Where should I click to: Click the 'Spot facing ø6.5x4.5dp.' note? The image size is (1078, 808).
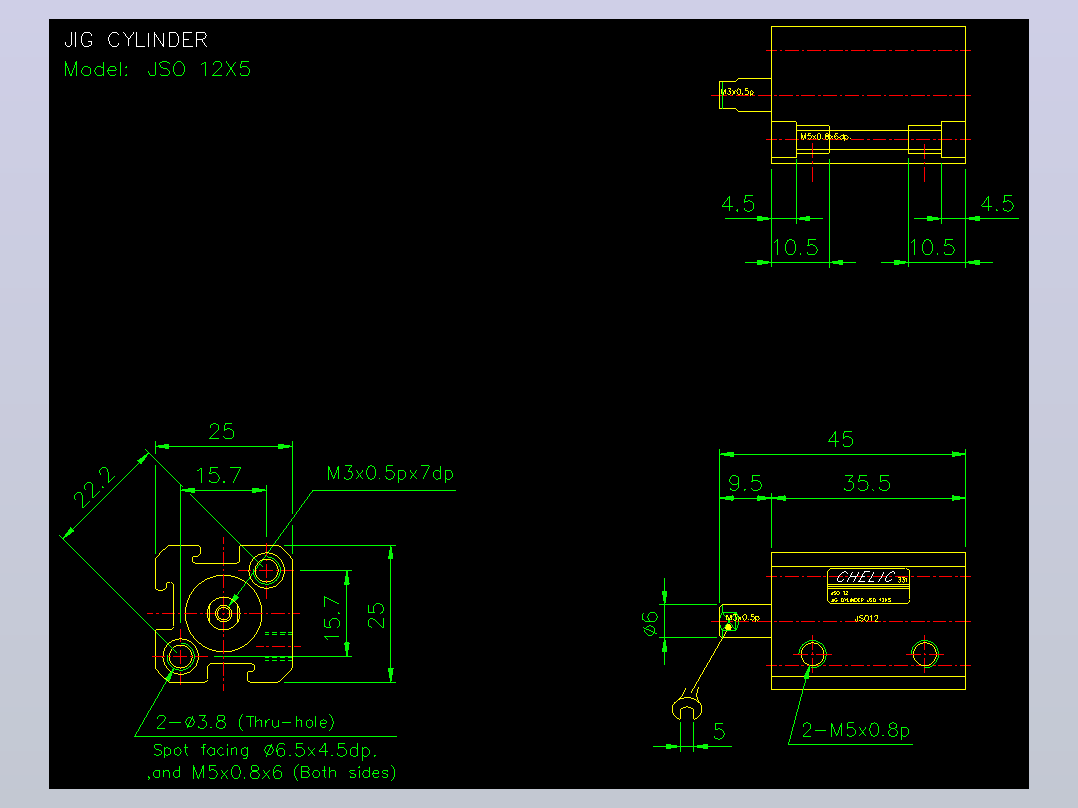(265, 750)
